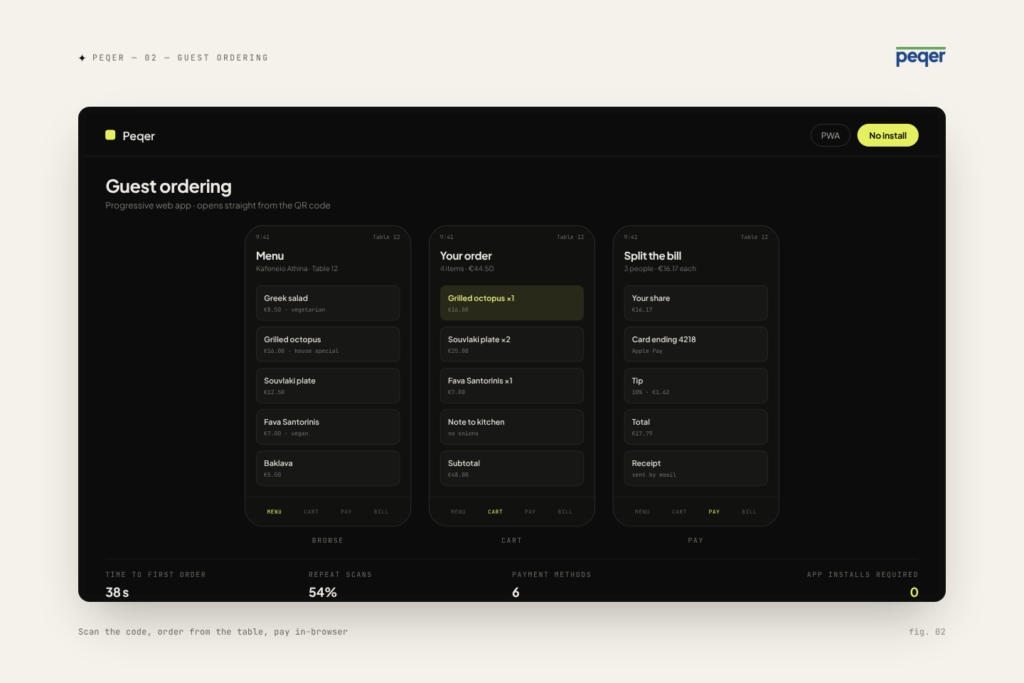The image size is (1024, 683).
Task: Click the 38 s time value
Action: (118, 592)
